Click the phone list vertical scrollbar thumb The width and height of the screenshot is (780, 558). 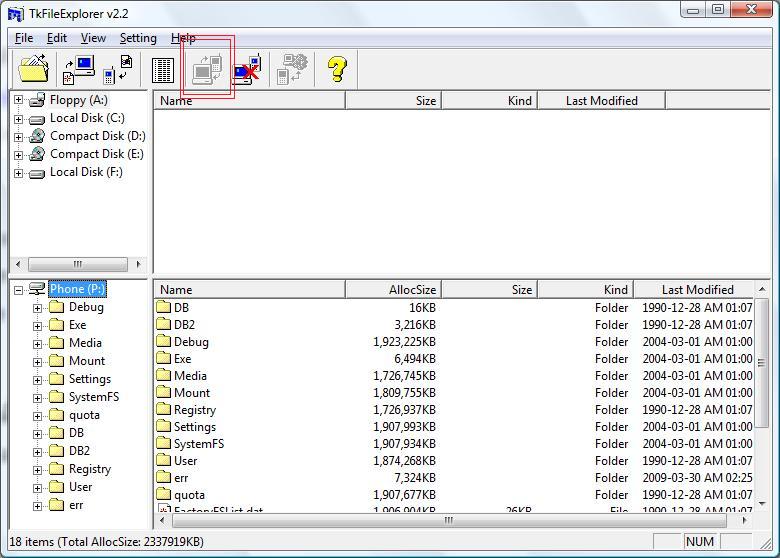tap(762, 363)
